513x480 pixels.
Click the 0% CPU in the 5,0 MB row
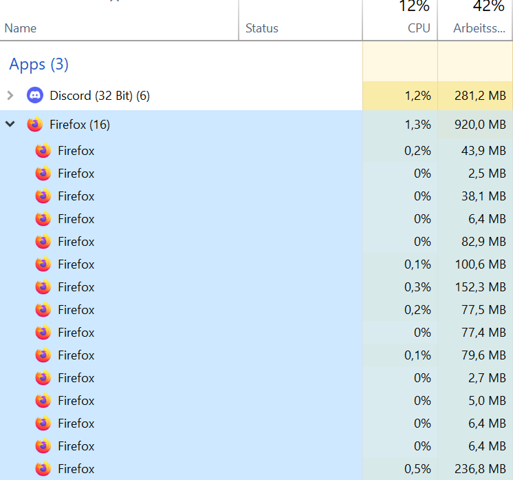pyautogui.click(x=422, y=401)
